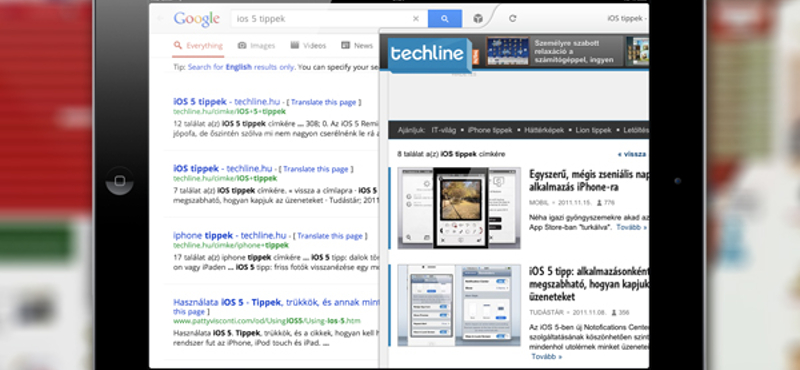Click 'Tovább »' under the iPhone app article

click(632, 227)
